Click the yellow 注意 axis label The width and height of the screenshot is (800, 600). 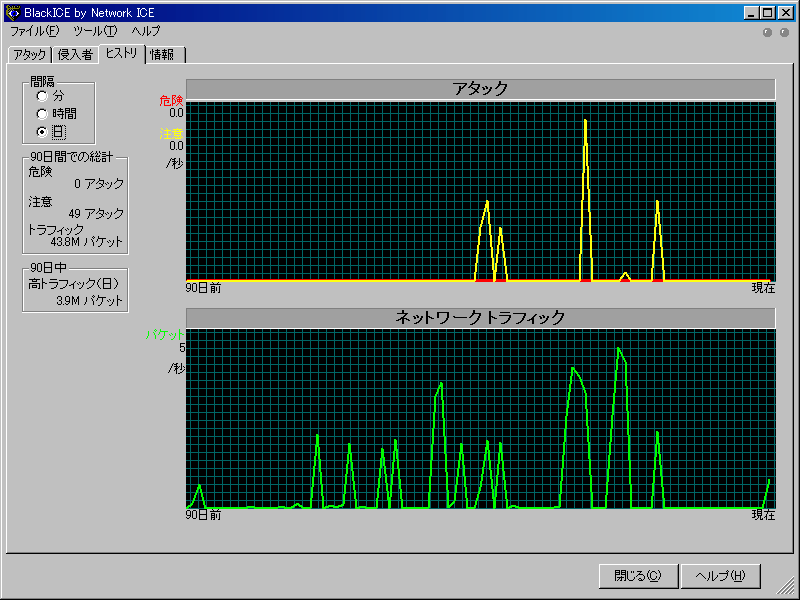(x=171, y=134)
